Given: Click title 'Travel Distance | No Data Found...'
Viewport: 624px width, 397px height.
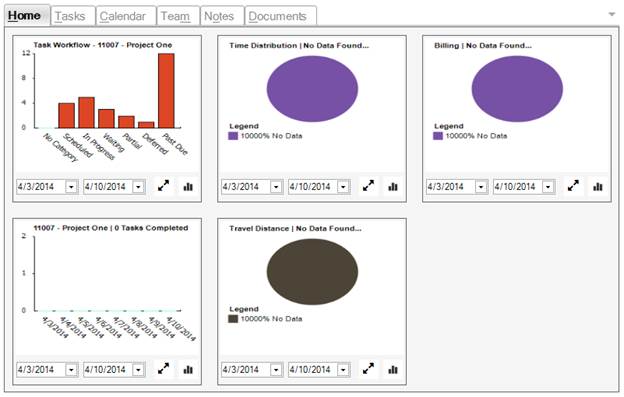Looking at the screenshot, I should 295,229.
